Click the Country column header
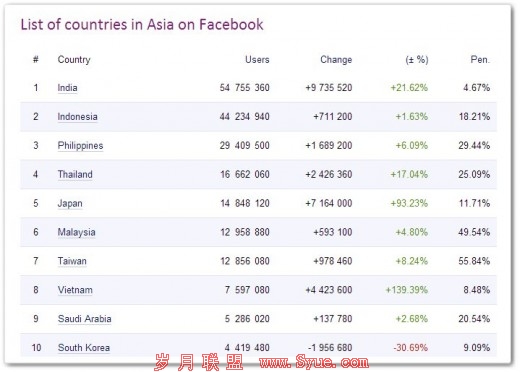The image size is (520, 372). click(74, 60)
